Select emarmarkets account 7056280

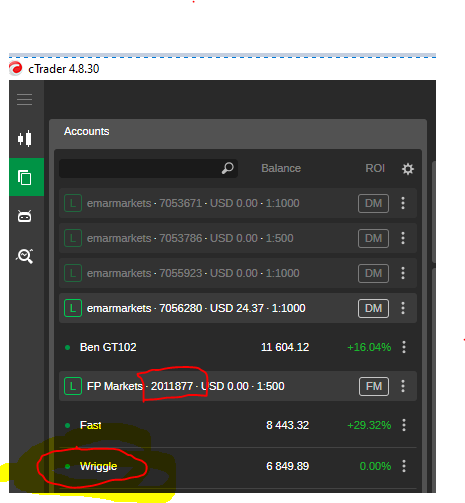(238, 308)
